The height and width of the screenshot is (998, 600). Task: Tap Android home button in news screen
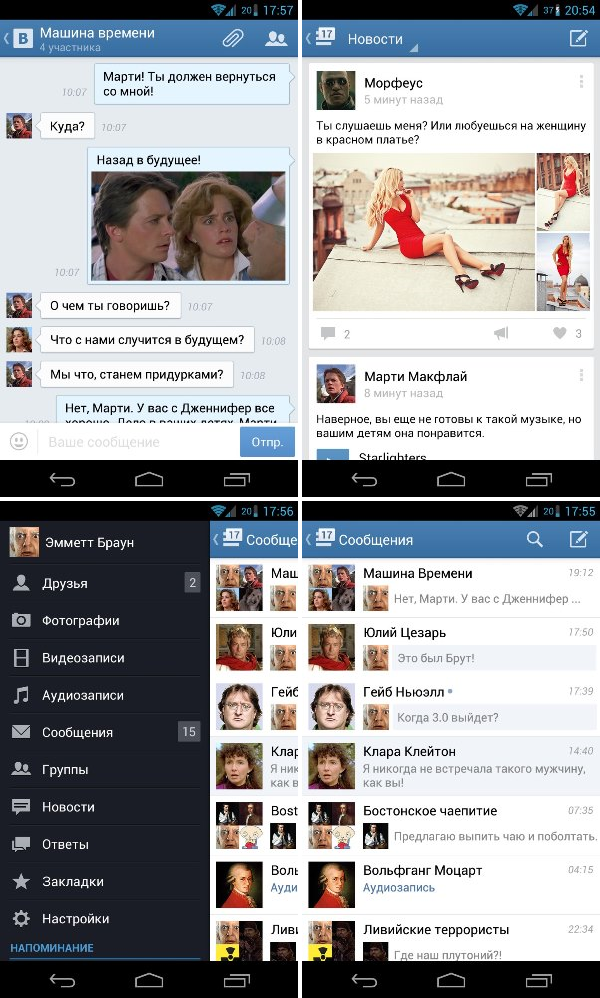451,479
